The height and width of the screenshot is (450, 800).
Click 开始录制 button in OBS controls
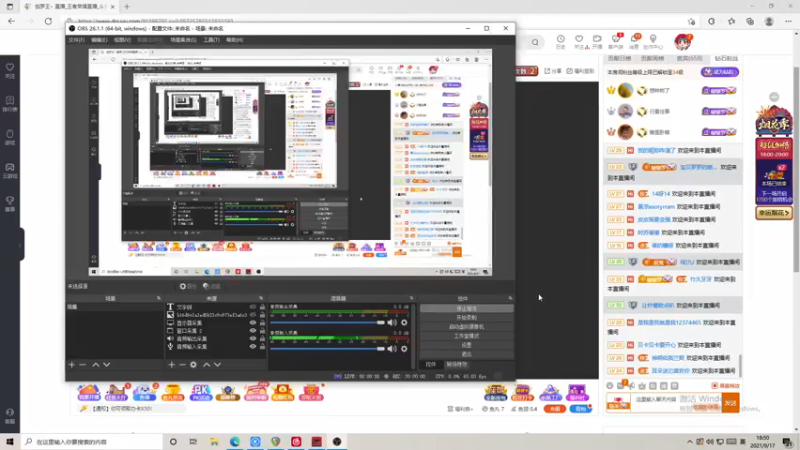coord(466,318)
